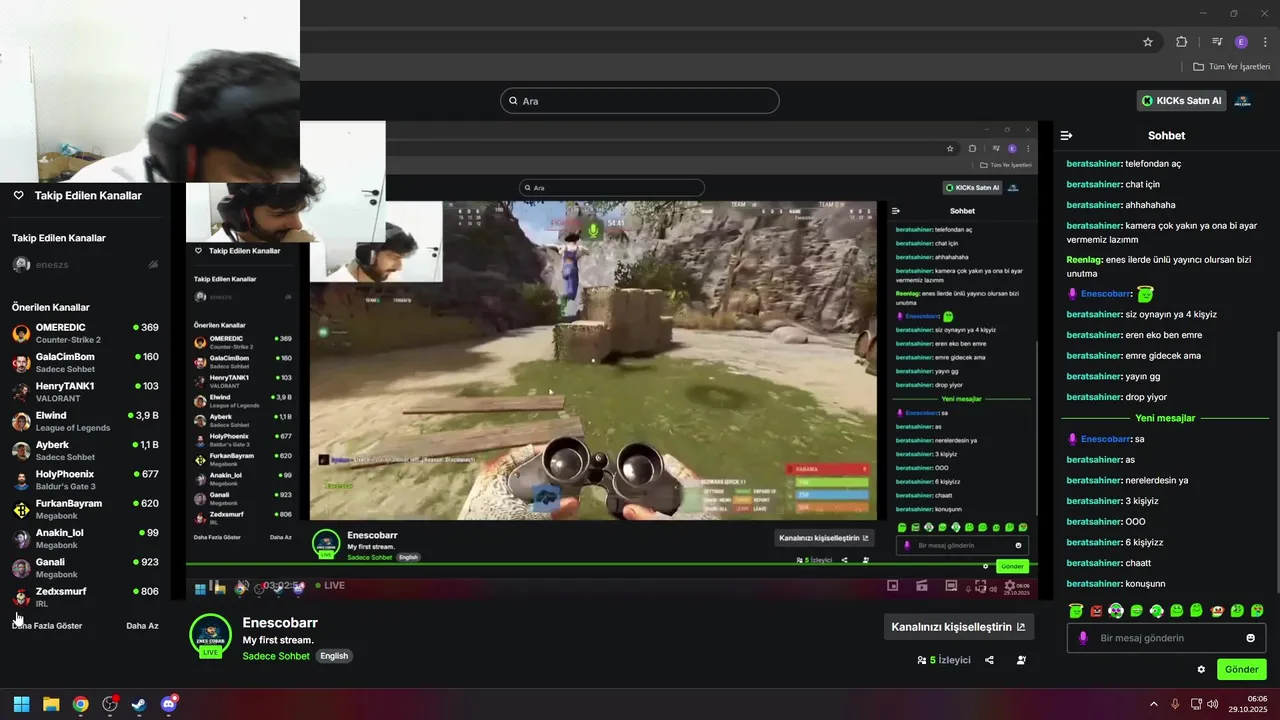Toggle mini player icon in player controls
1280x720 pixels.
pyautogui.click(x=893, y=586)
